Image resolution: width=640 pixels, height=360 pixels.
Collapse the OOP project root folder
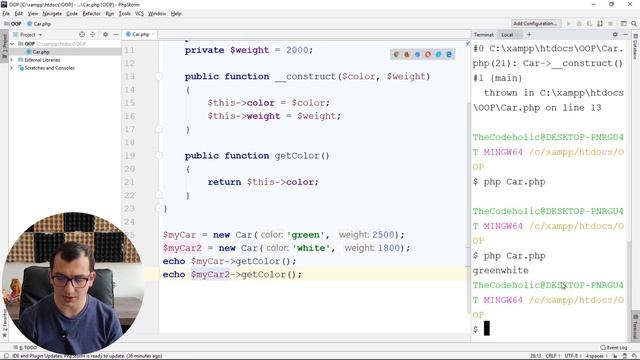tap(12, 44)
